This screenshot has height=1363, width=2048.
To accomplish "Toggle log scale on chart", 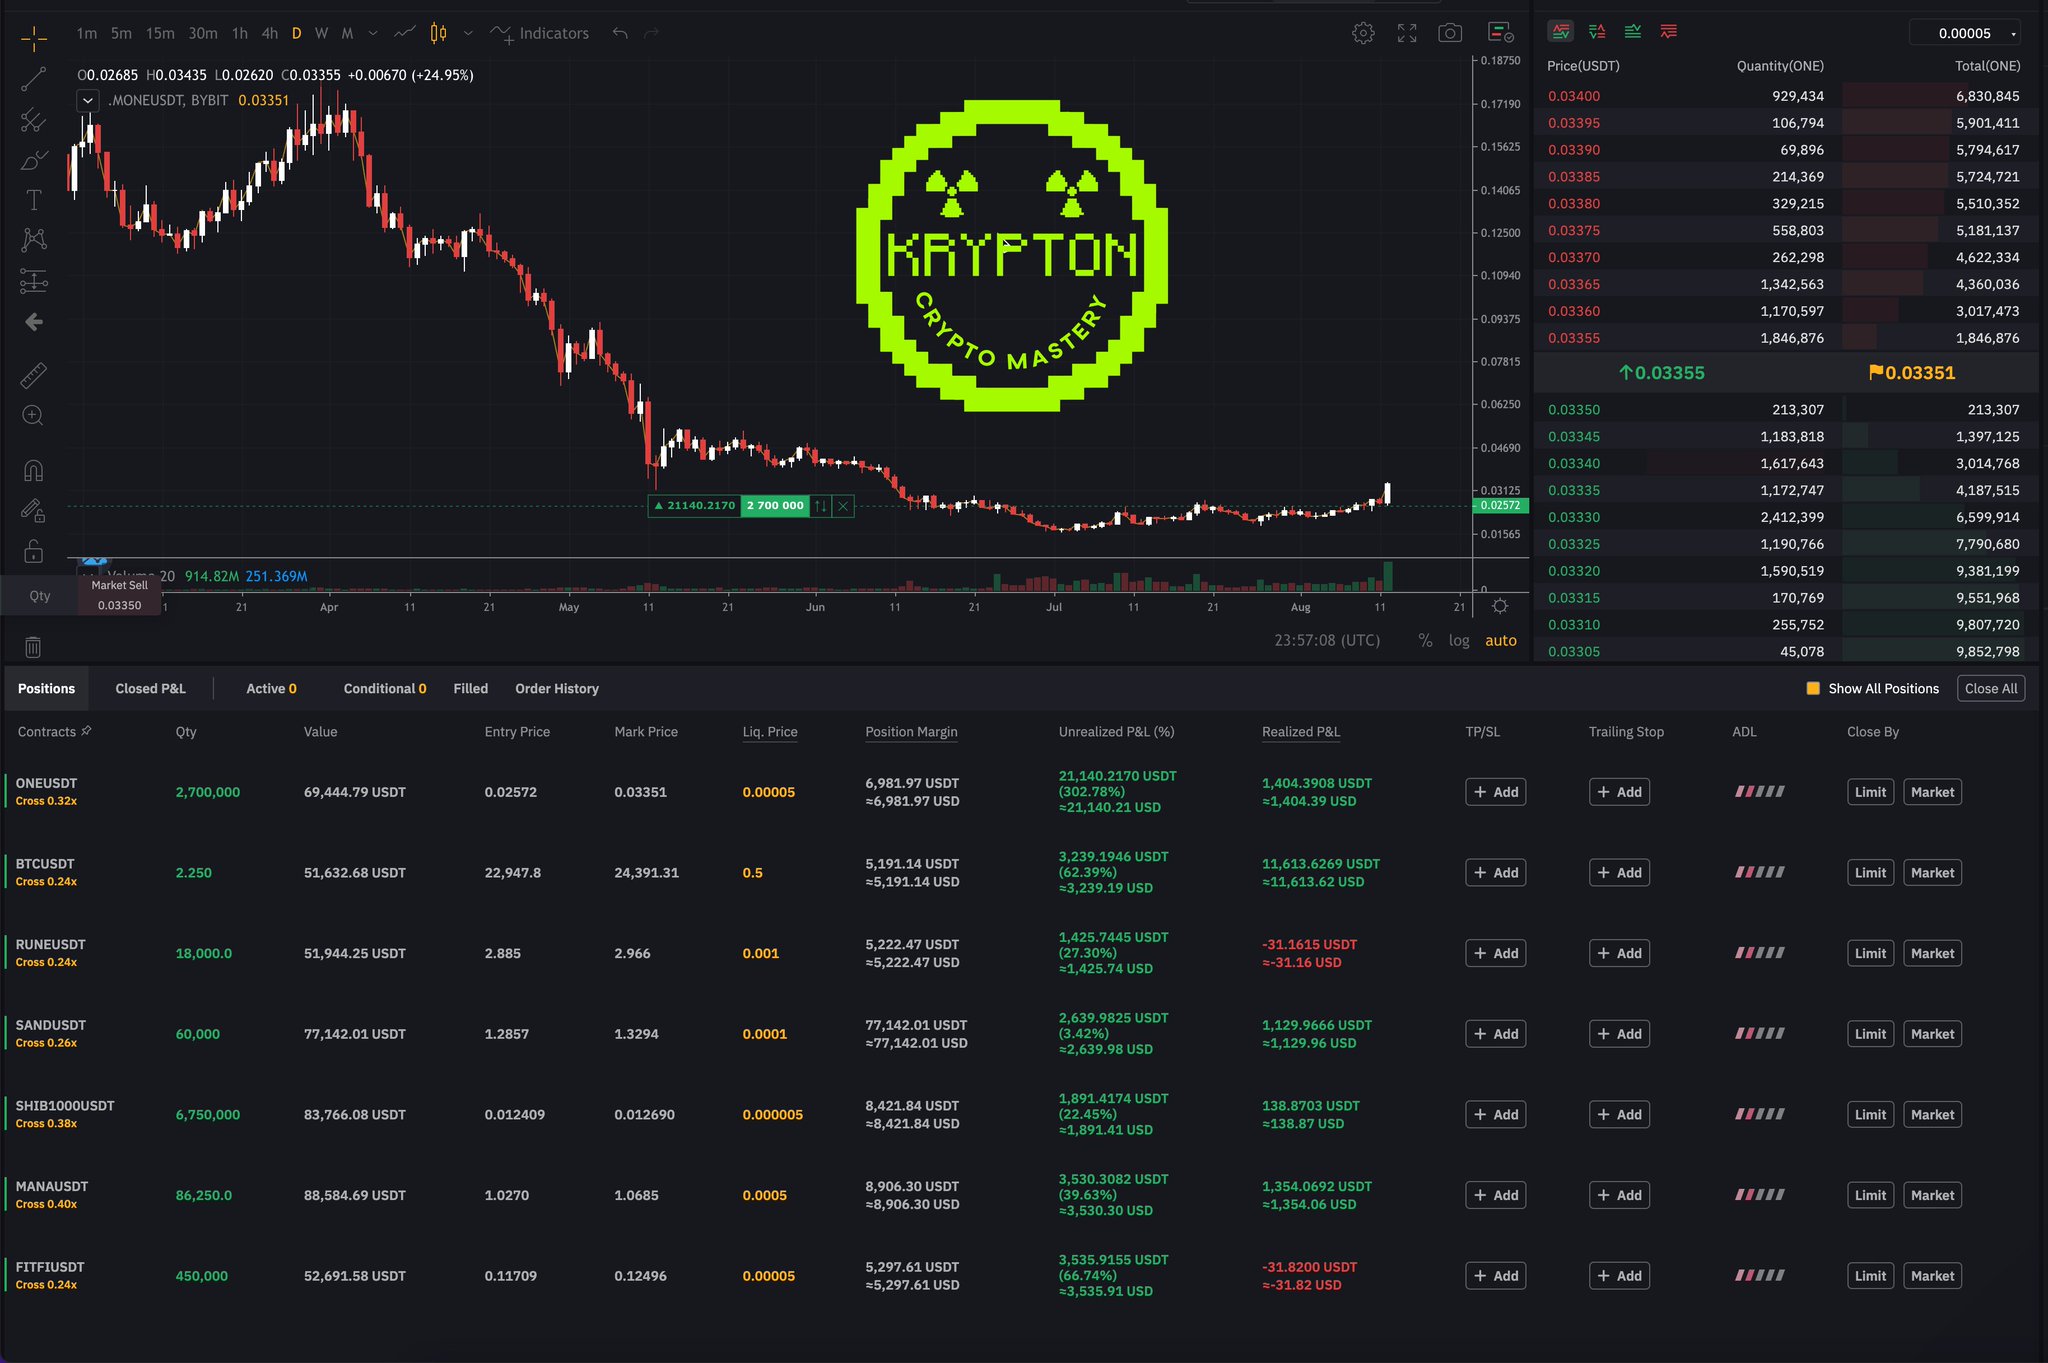I will point(1459,641).
